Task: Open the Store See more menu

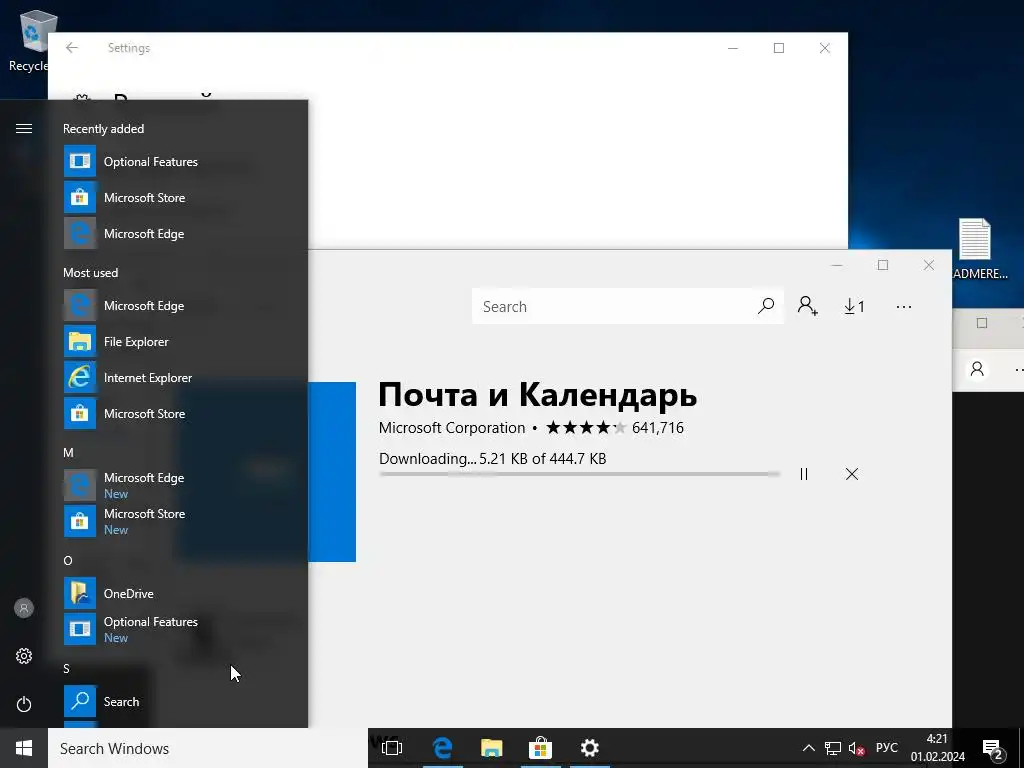Action: coord(904,306)
